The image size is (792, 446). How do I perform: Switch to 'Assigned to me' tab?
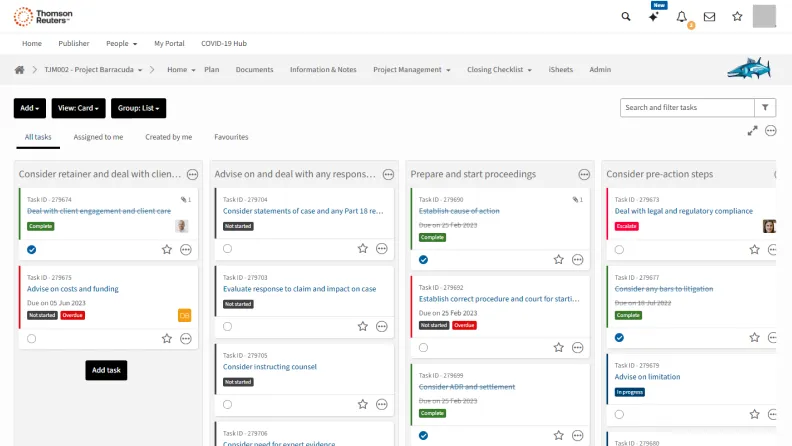tap(98, 137)
